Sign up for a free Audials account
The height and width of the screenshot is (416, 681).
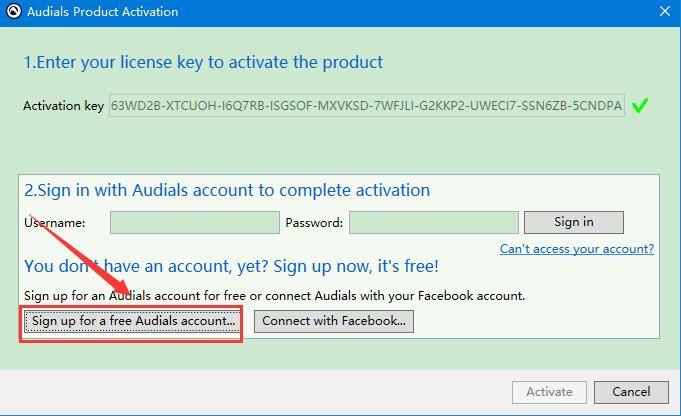[x=134, y=321]
